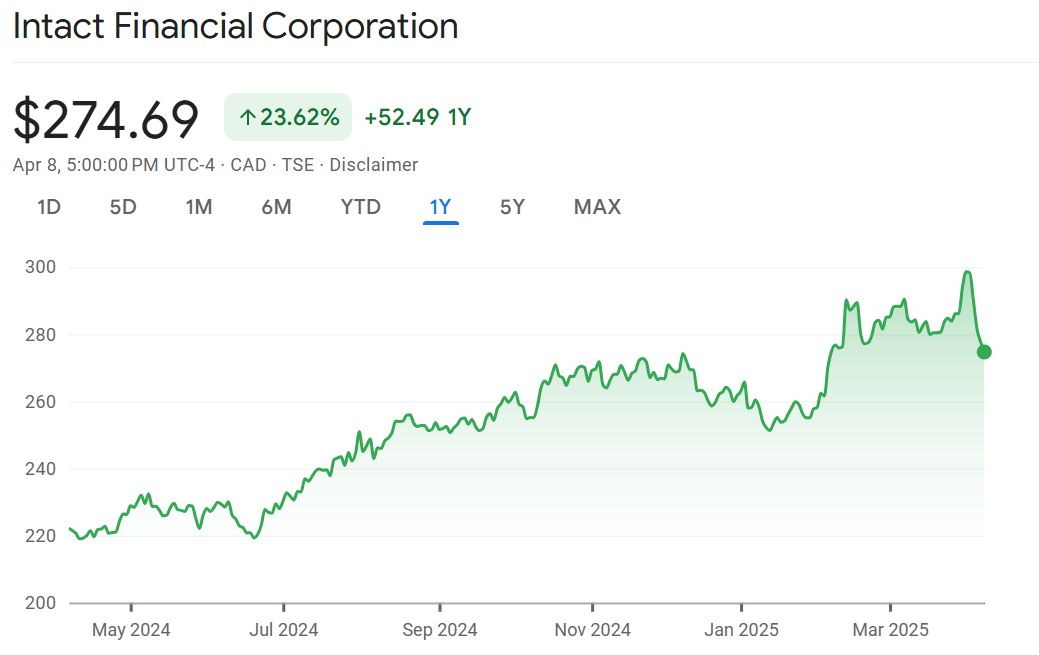Click the Intact Financial Corporation title
Screen dimensions: 1039x655
coord(235,27)
